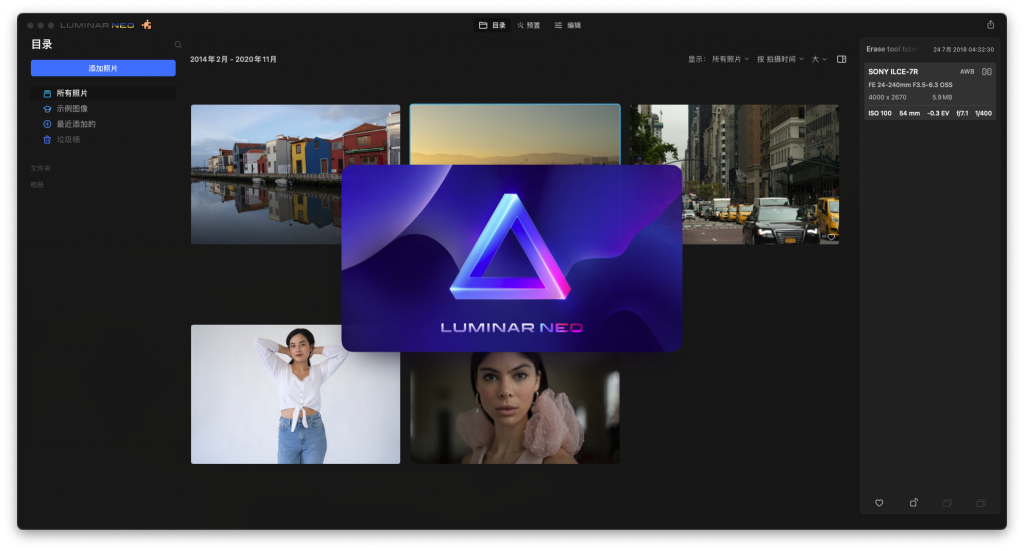Click the 54 mm focal length value
The height and width of the screenshot is (551, 1024).
(910, 114)
